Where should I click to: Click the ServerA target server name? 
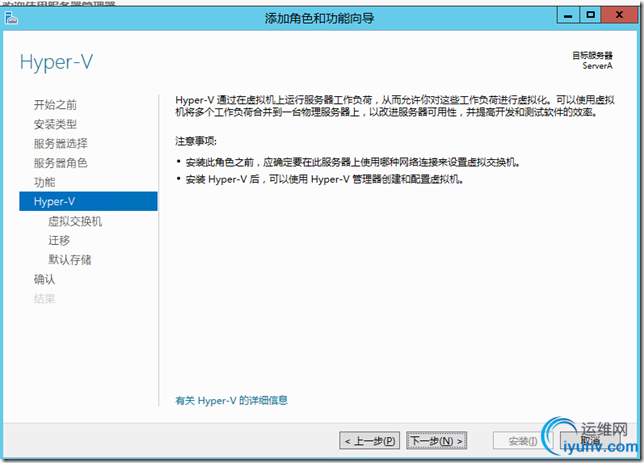597,66
